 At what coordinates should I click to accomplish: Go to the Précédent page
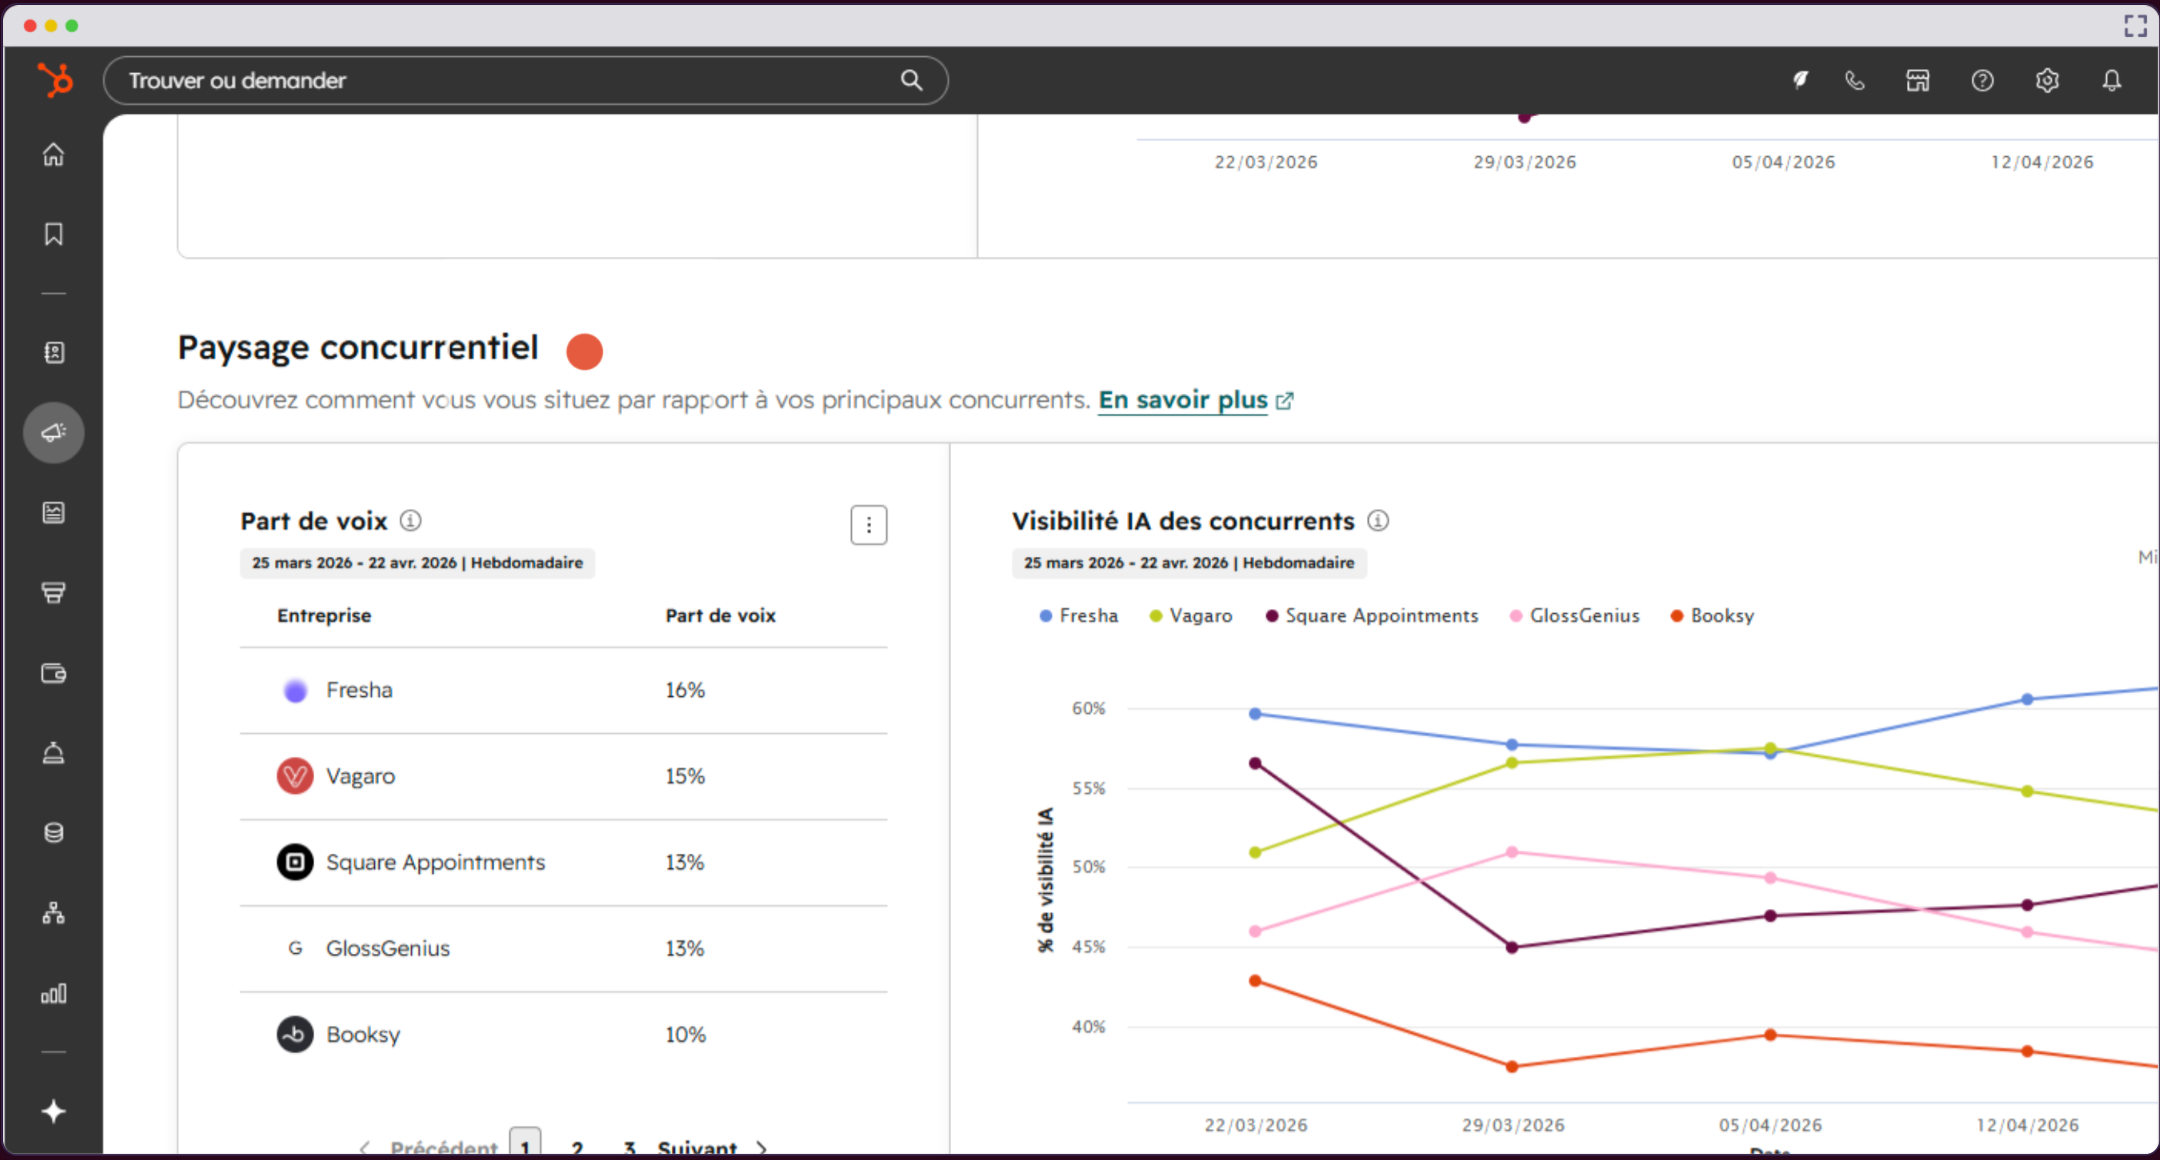coord(430,1148)
